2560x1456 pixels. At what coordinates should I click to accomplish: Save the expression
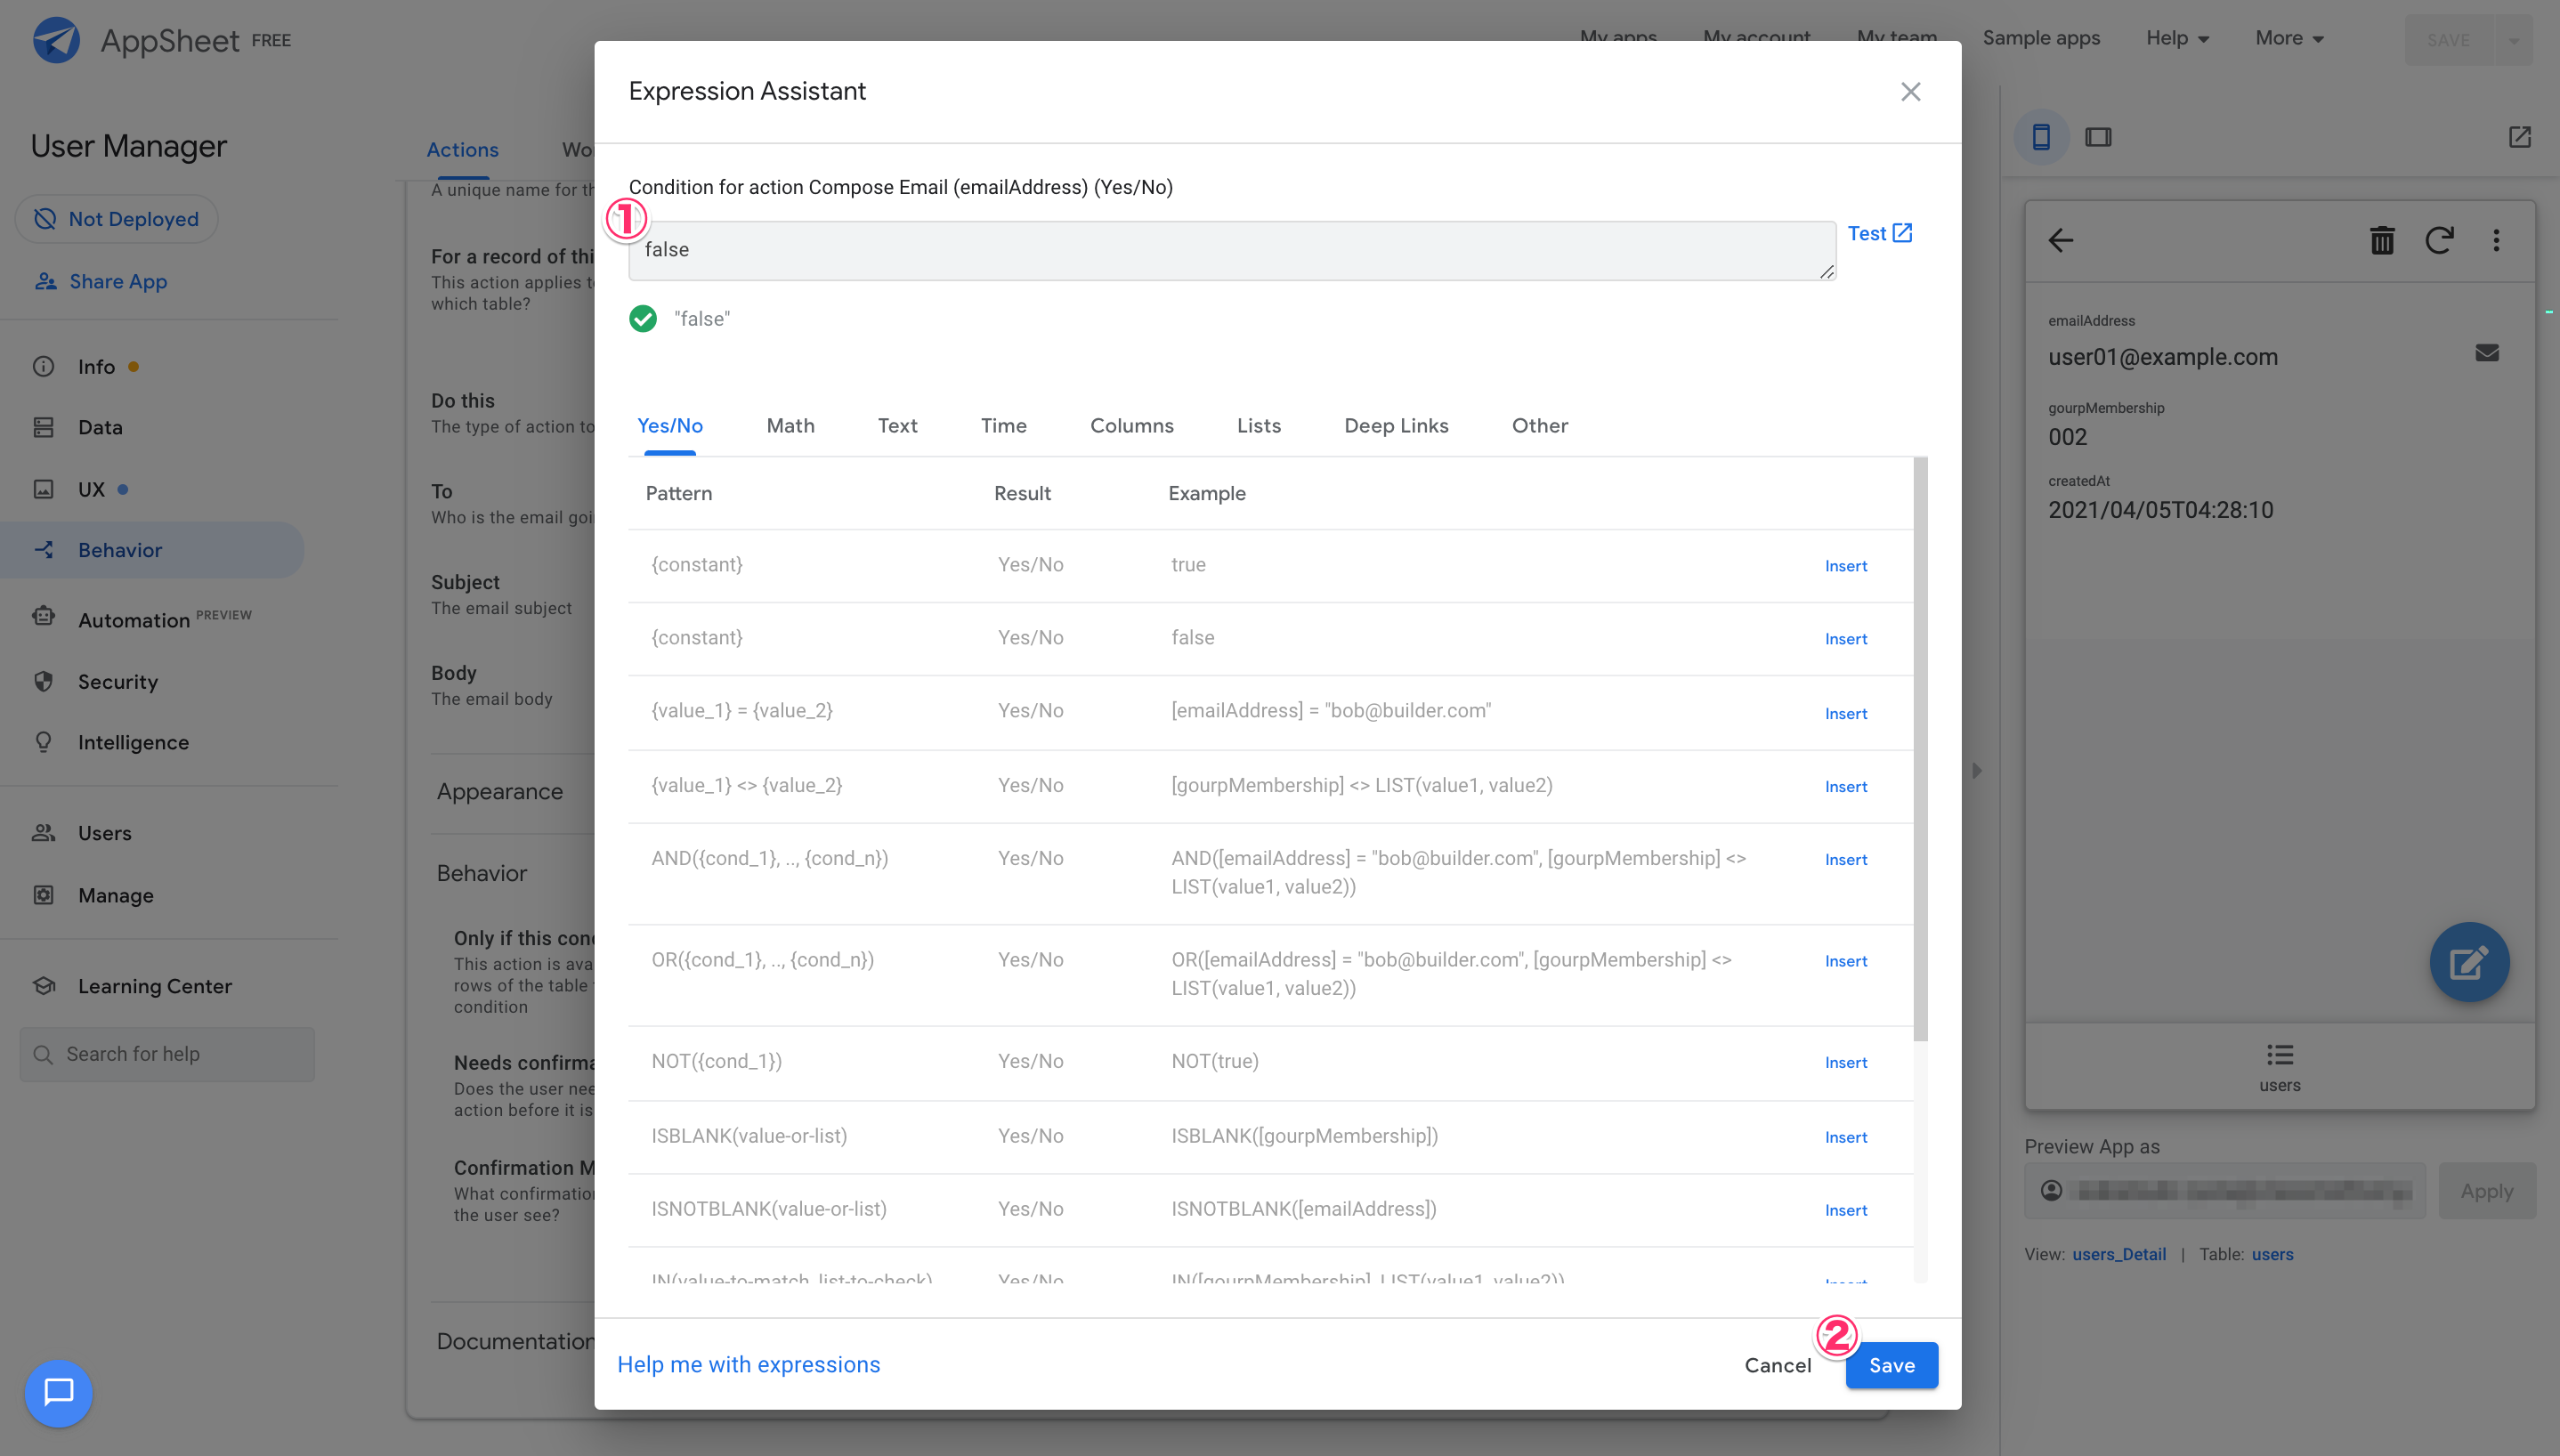[1891, 1365]
